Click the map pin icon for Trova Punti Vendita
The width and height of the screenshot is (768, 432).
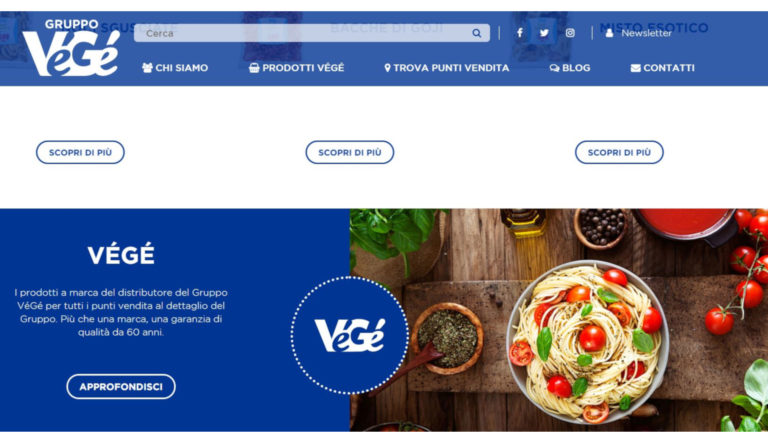(x=387, y=68)
